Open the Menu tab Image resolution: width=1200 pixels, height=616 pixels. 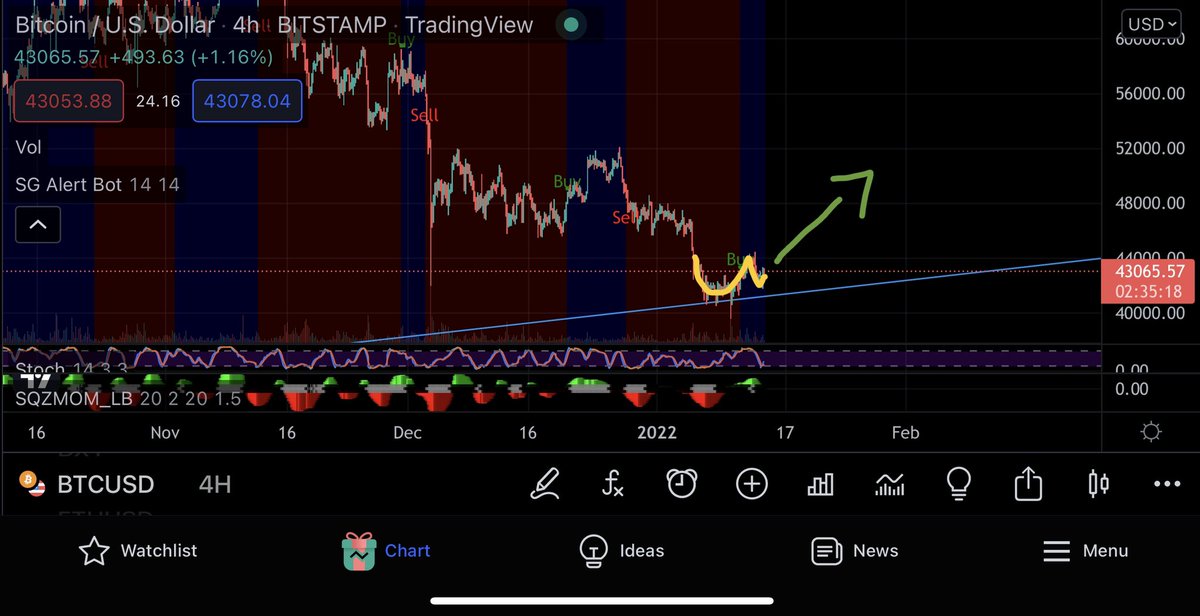[1086, 551]
